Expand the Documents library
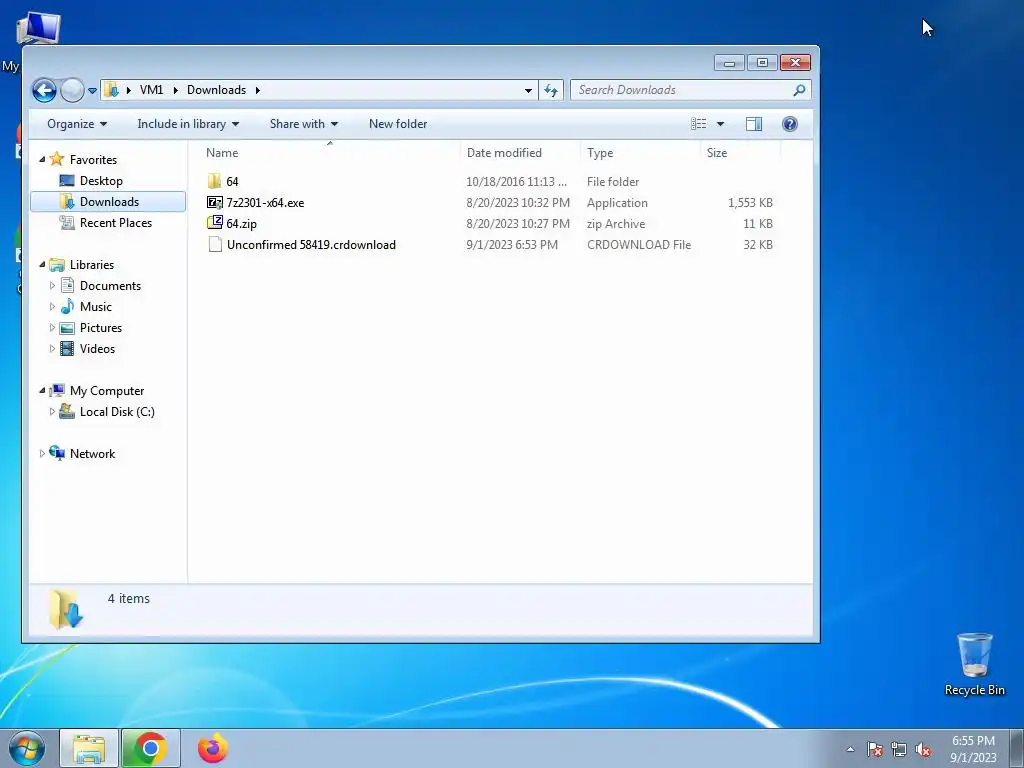The width and height of the screenshot is (1024, 768). (52, 285)
